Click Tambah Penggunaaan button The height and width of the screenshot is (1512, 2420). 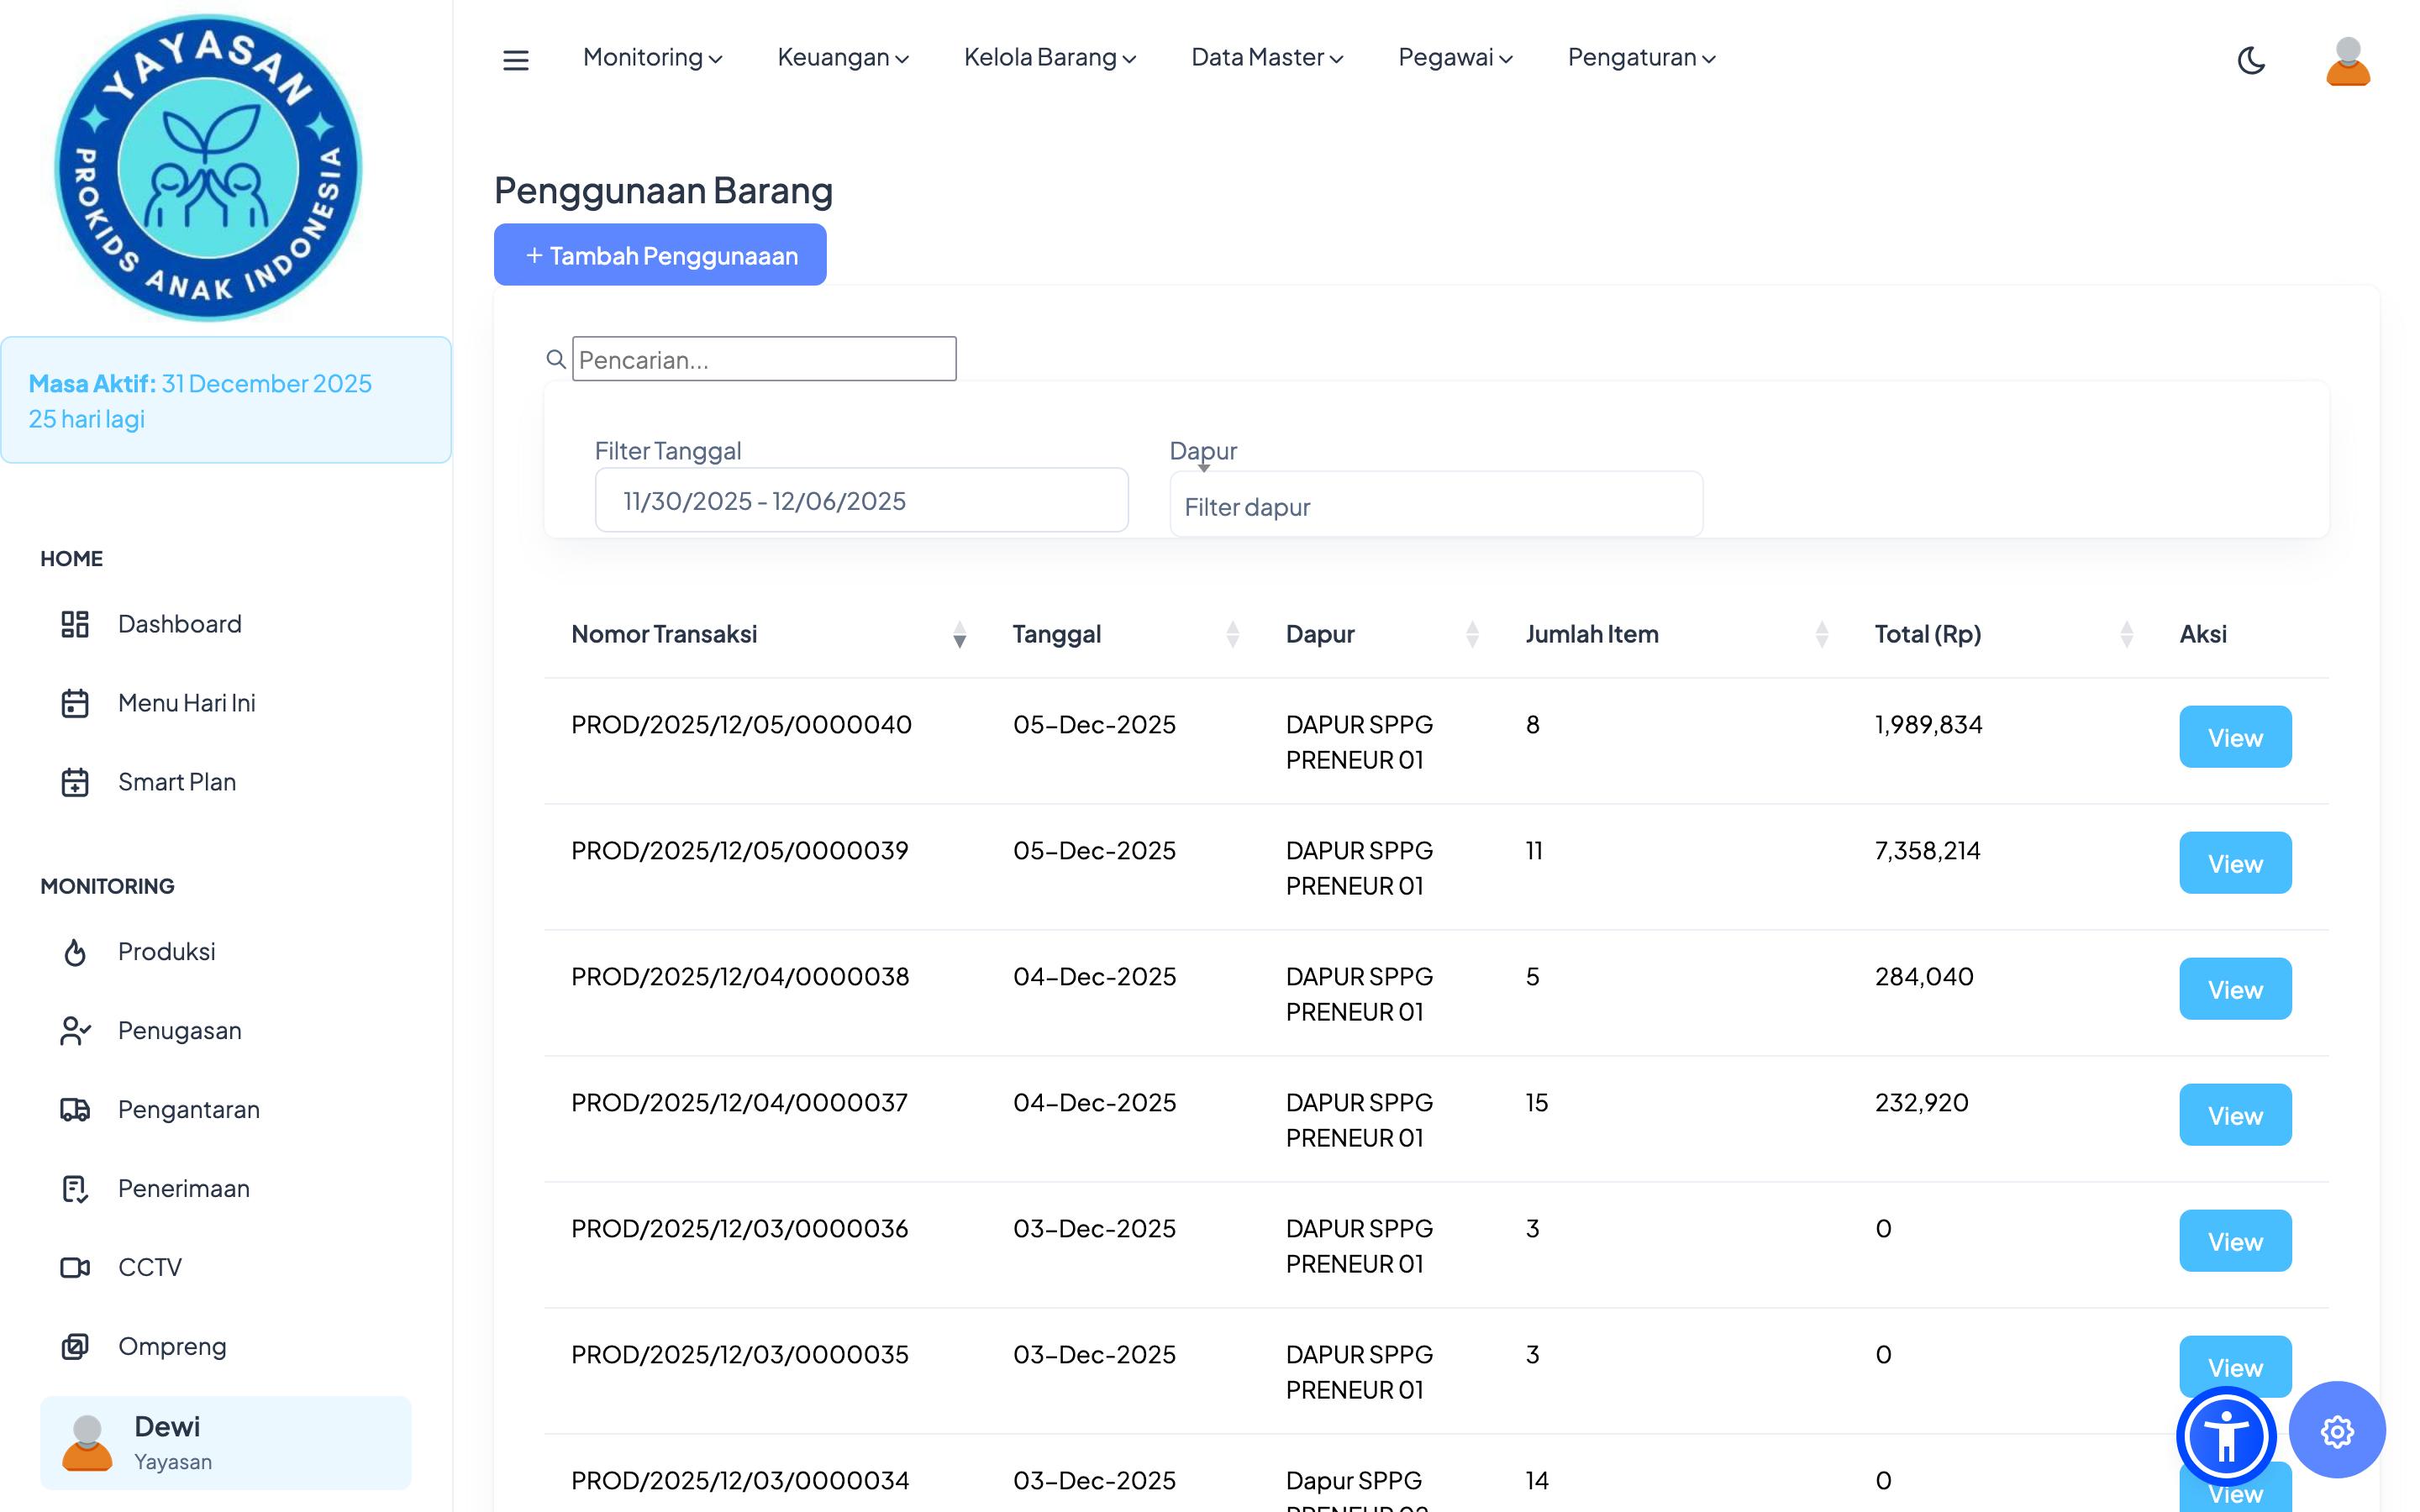point(660,255)
